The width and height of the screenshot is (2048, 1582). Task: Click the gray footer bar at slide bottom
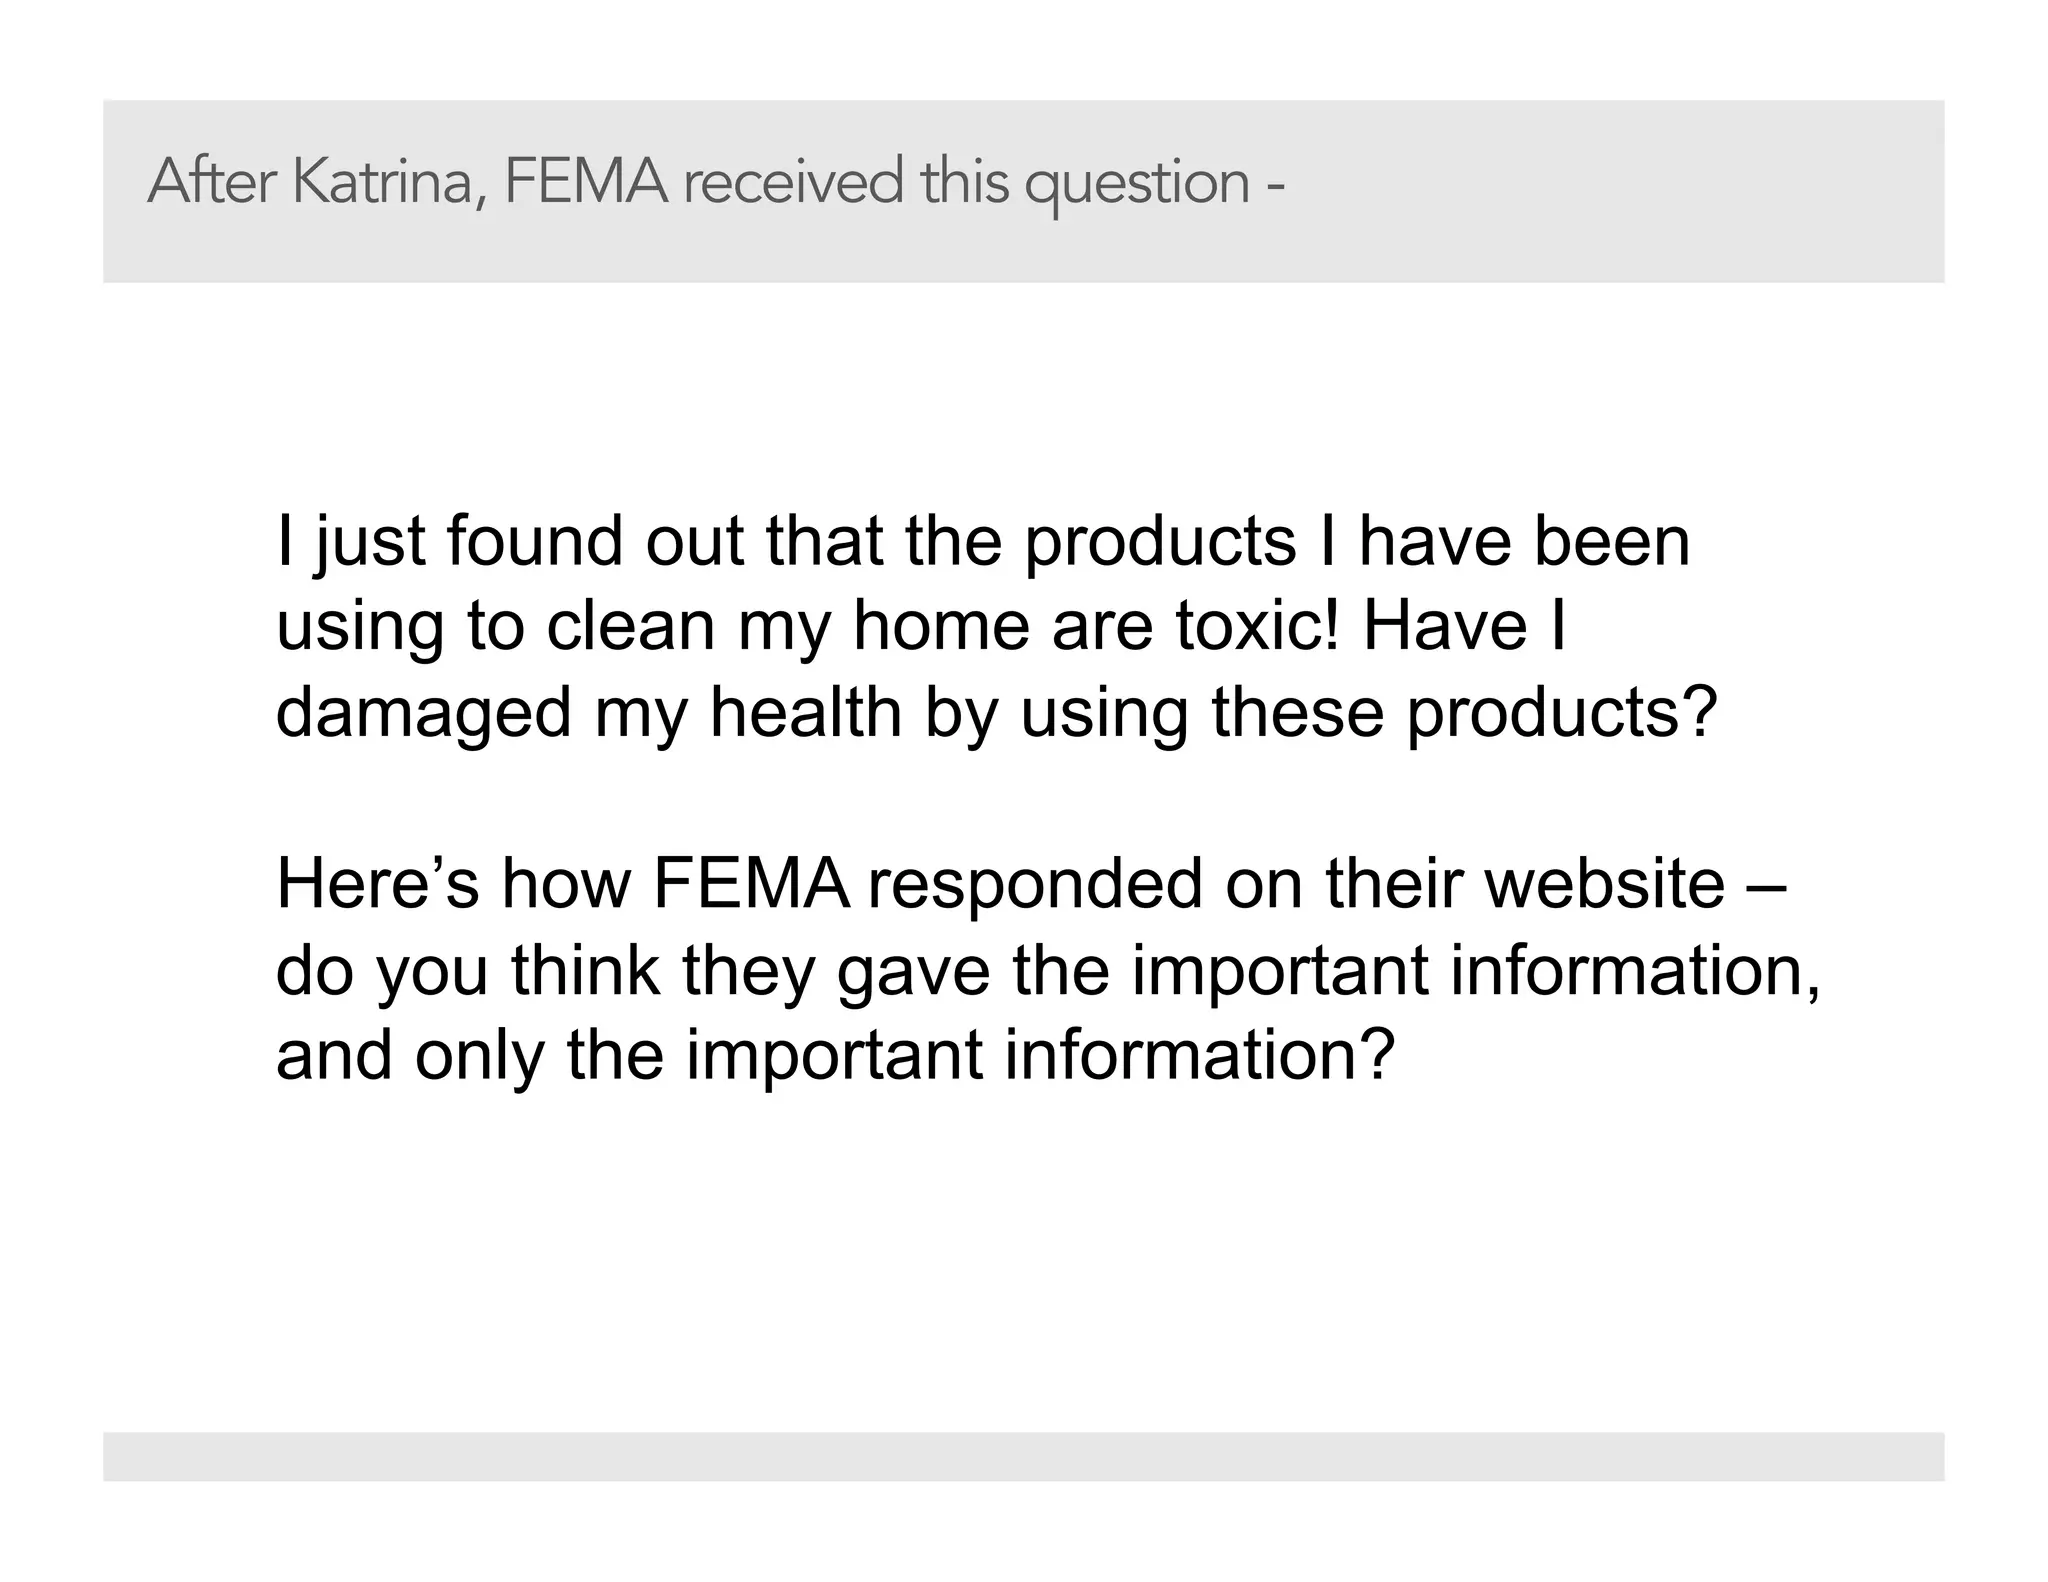click(1023, 1455)
